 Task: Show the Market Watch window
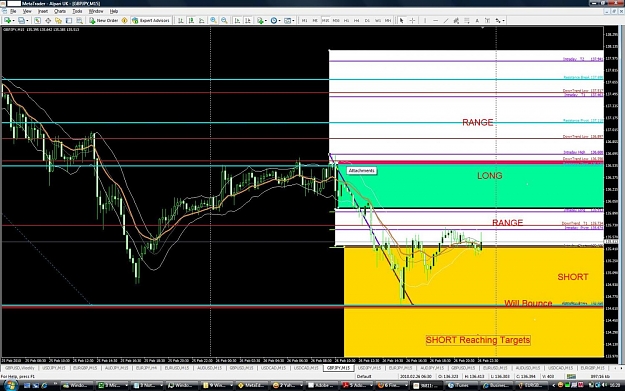point(37,20)
